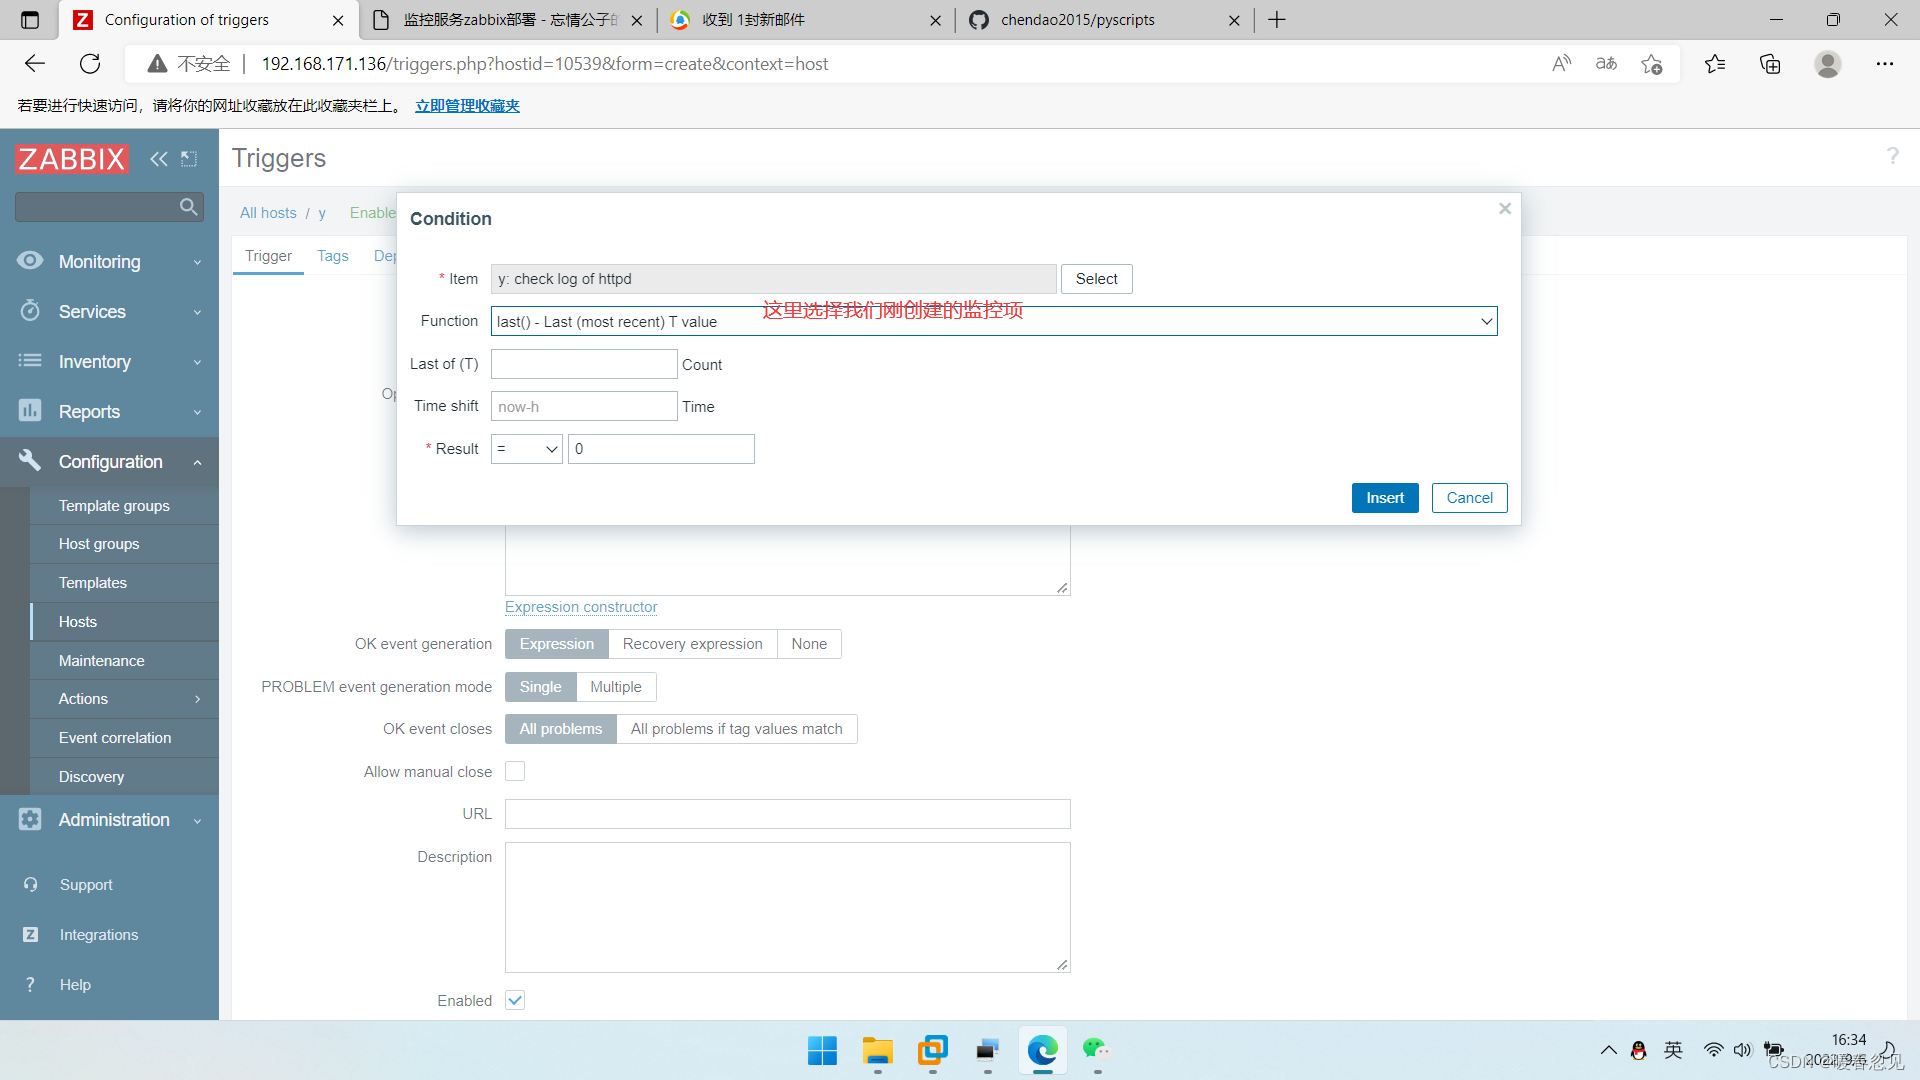Toggle the Enabled checkbox

coord(514,1000)
